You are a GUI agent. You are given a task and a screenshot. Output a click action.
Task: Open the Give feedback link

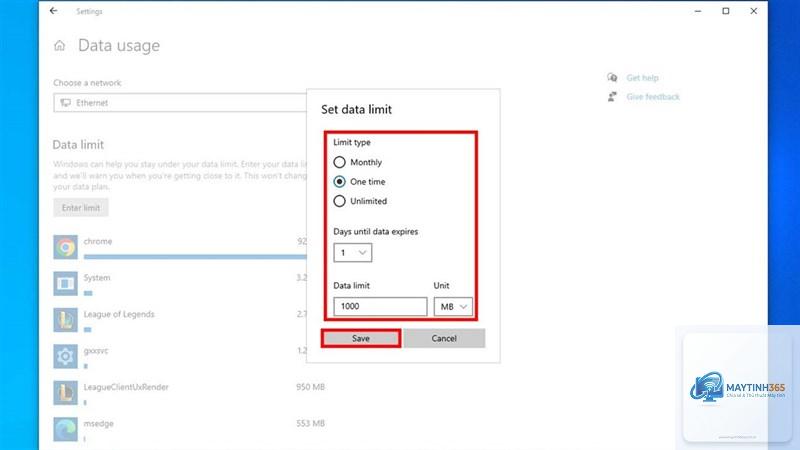(653, 96)
